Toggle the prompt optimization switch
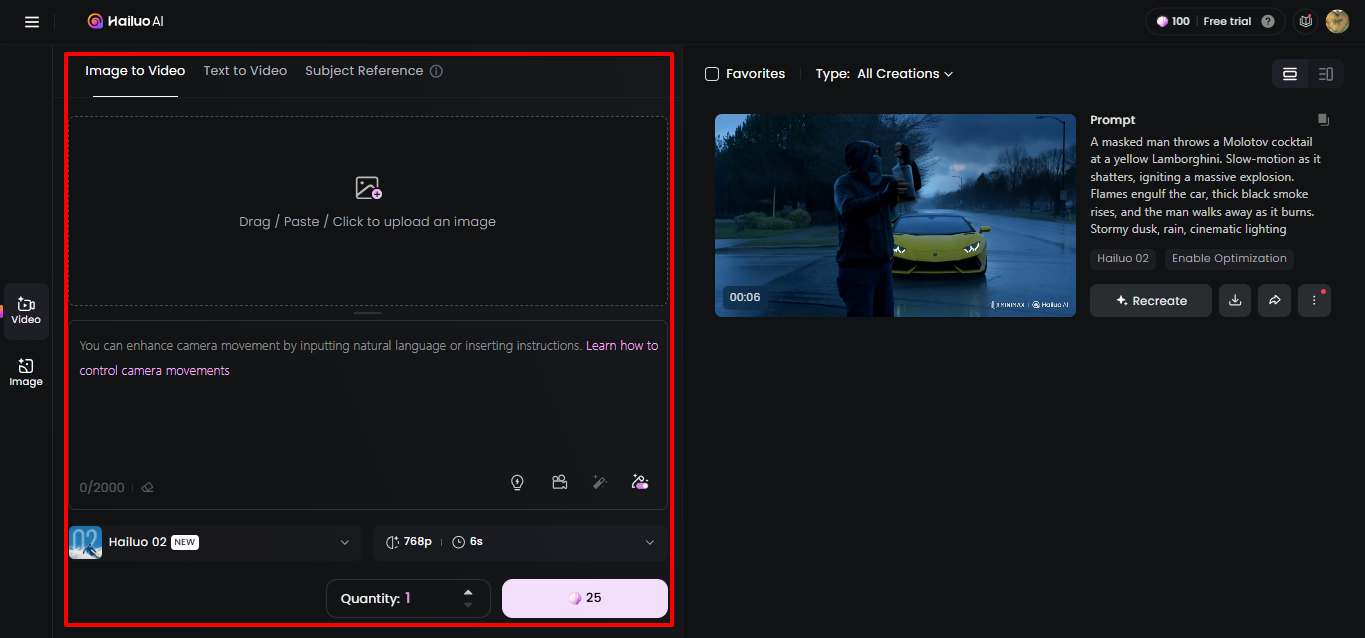Screen dimensions: 1365x638 point(641,482)
